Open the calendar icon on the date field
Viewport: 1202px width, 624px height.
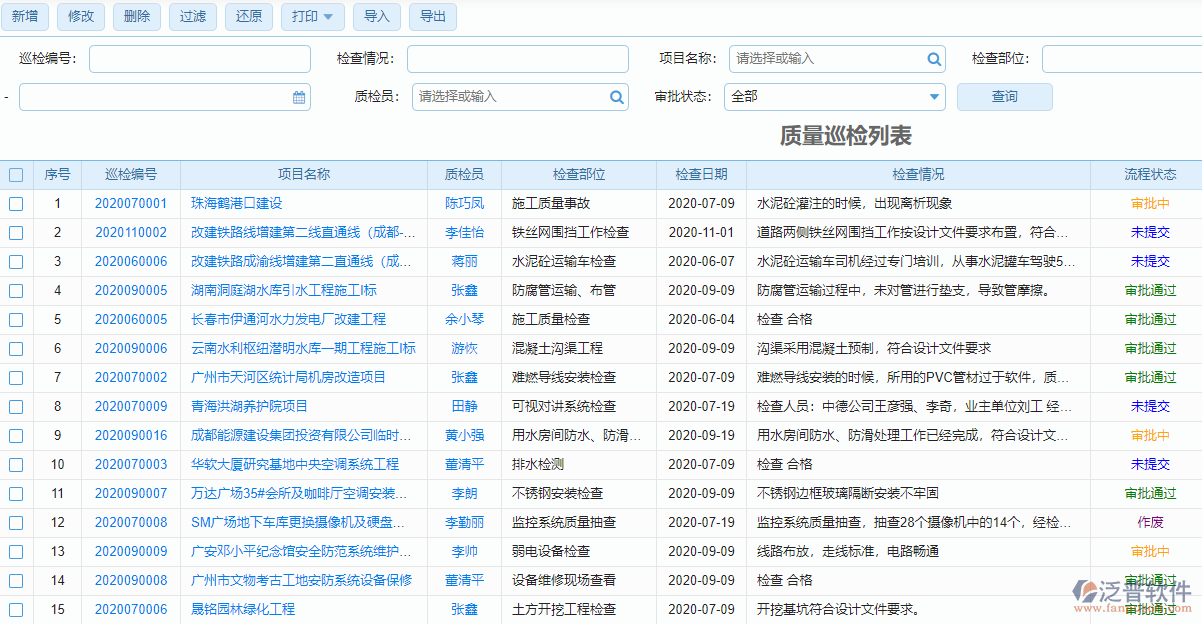(x=296, y=97)
